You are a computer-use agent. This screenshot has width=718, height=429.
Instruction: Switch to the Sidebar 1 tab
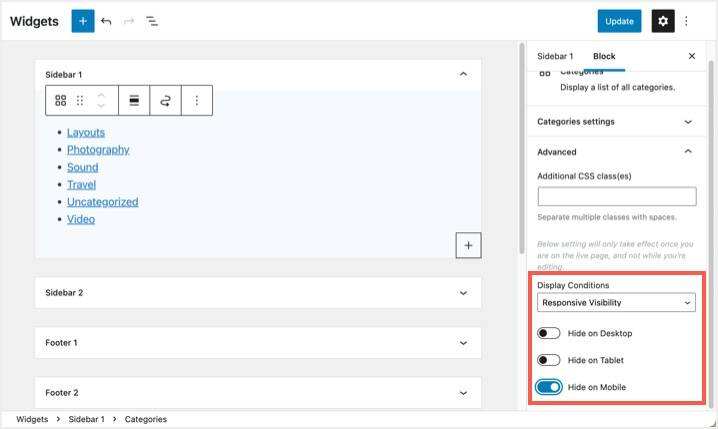pyautogui.click(x=555, y=57)
